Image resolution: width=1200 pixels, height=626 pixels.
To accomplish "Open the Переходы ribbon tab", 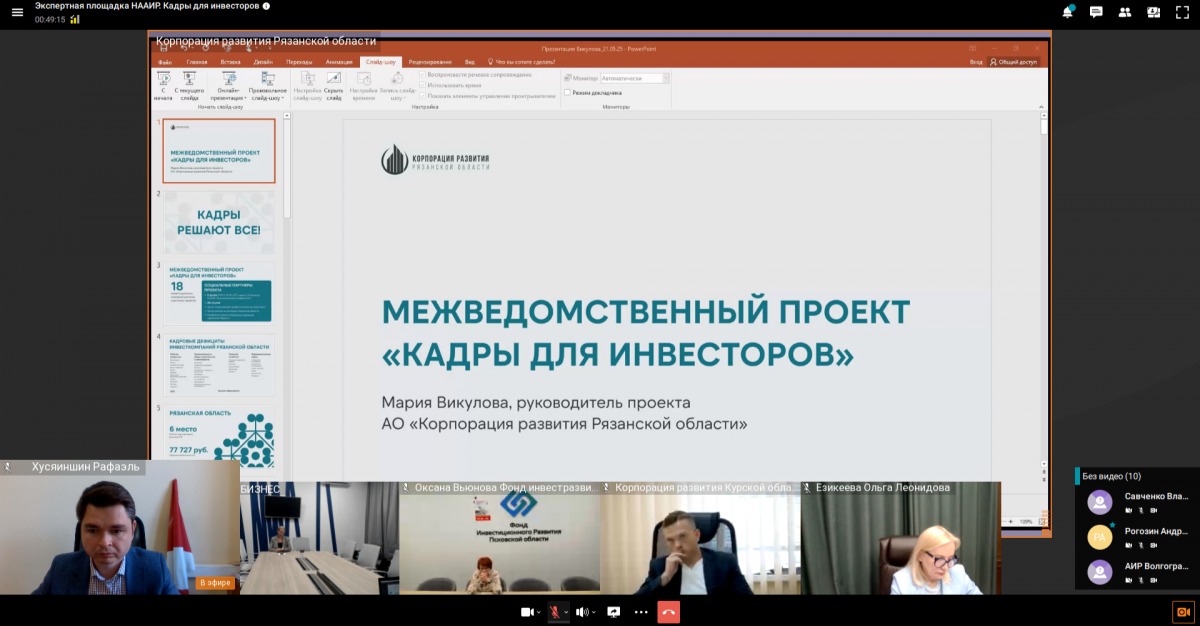I will (x=299, y=62).
